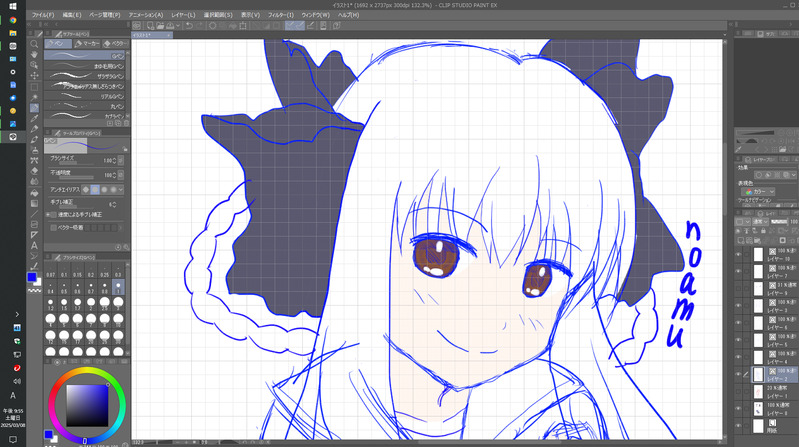Click the opacity 不透明度 stepper arrows

[x=114, y=175]
